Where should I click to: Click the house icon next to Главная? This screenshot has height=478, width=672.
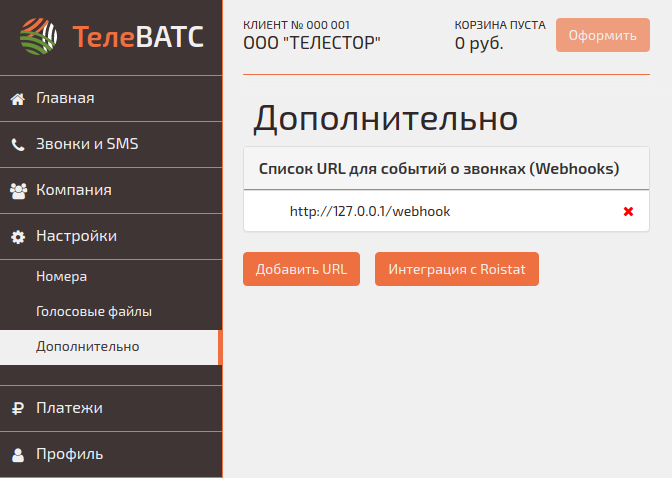click(17, 99)
